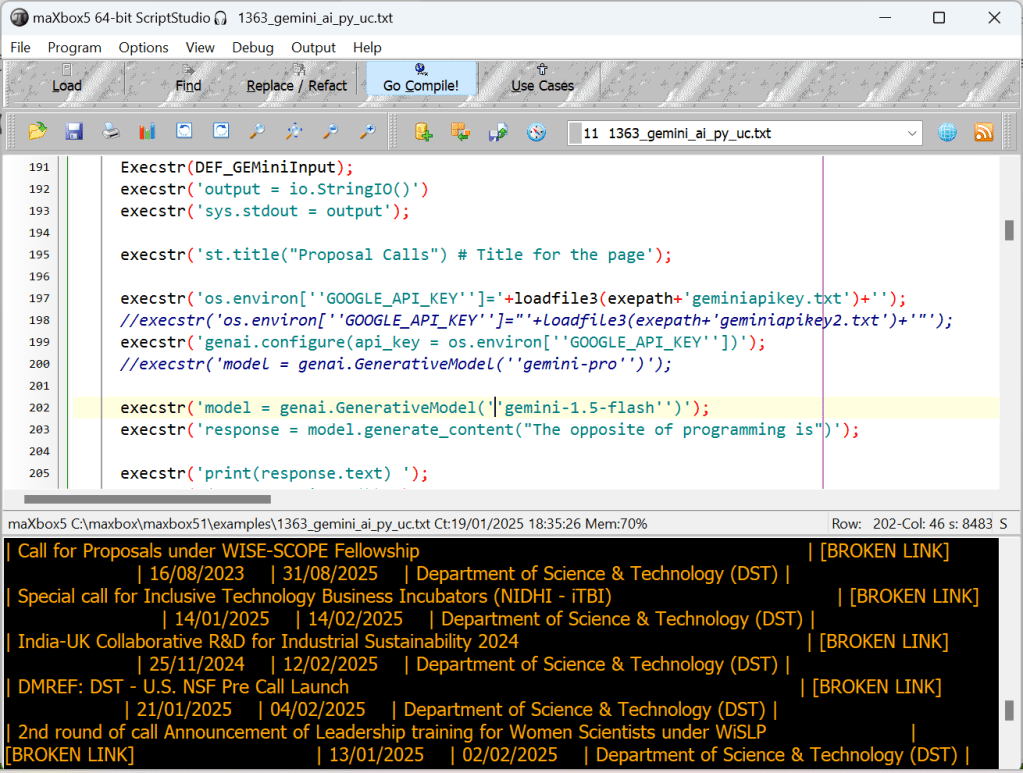Click the orange RSS feed icon
This screenshot has width=1023, height=773.
click(x=984, y=132)
